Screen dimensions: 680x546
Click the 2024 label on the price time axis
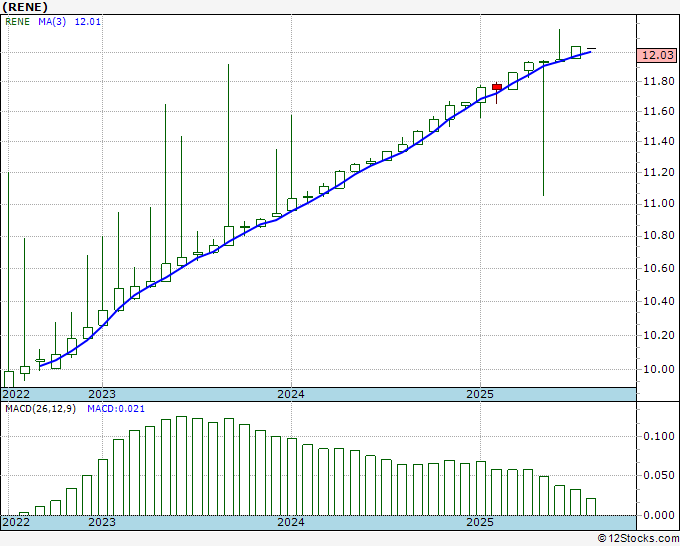291,394
